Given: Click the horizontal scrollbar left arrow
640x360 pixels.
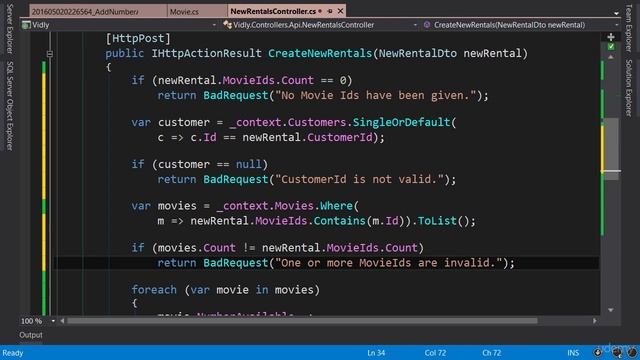Looking at the screenshot, I should tap(62, 321).
